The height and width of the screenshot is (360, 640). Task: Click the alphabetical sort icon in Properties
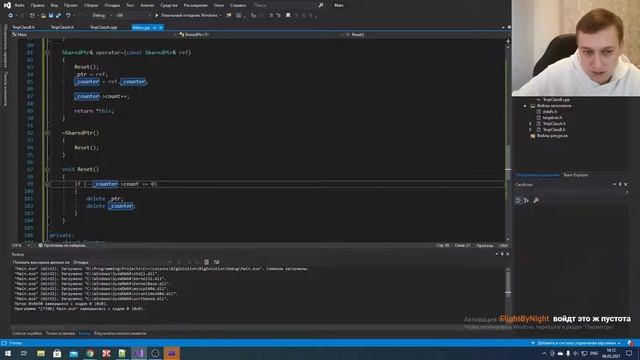pyautogui.click(x=527, y=200)
